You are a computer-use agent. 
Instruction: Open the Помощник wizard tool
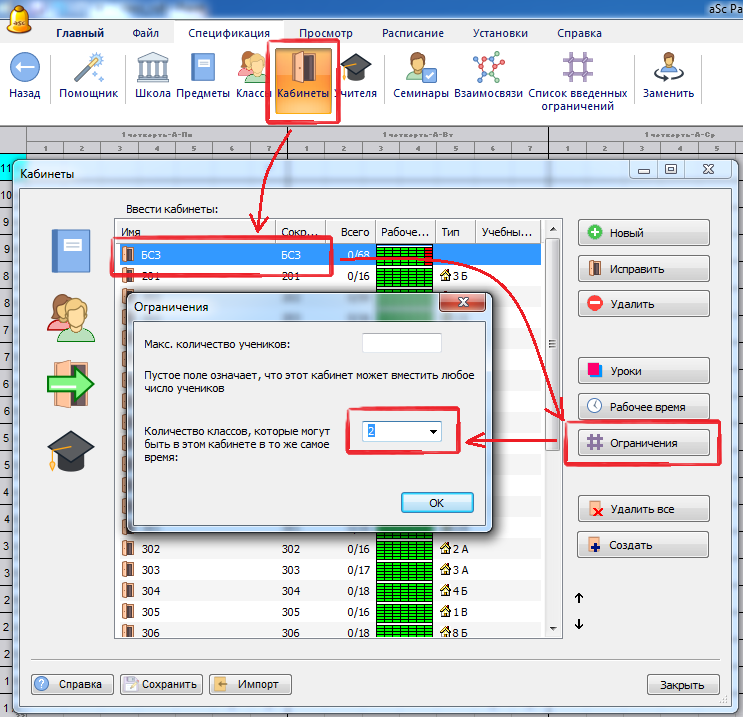click(89, 69)
